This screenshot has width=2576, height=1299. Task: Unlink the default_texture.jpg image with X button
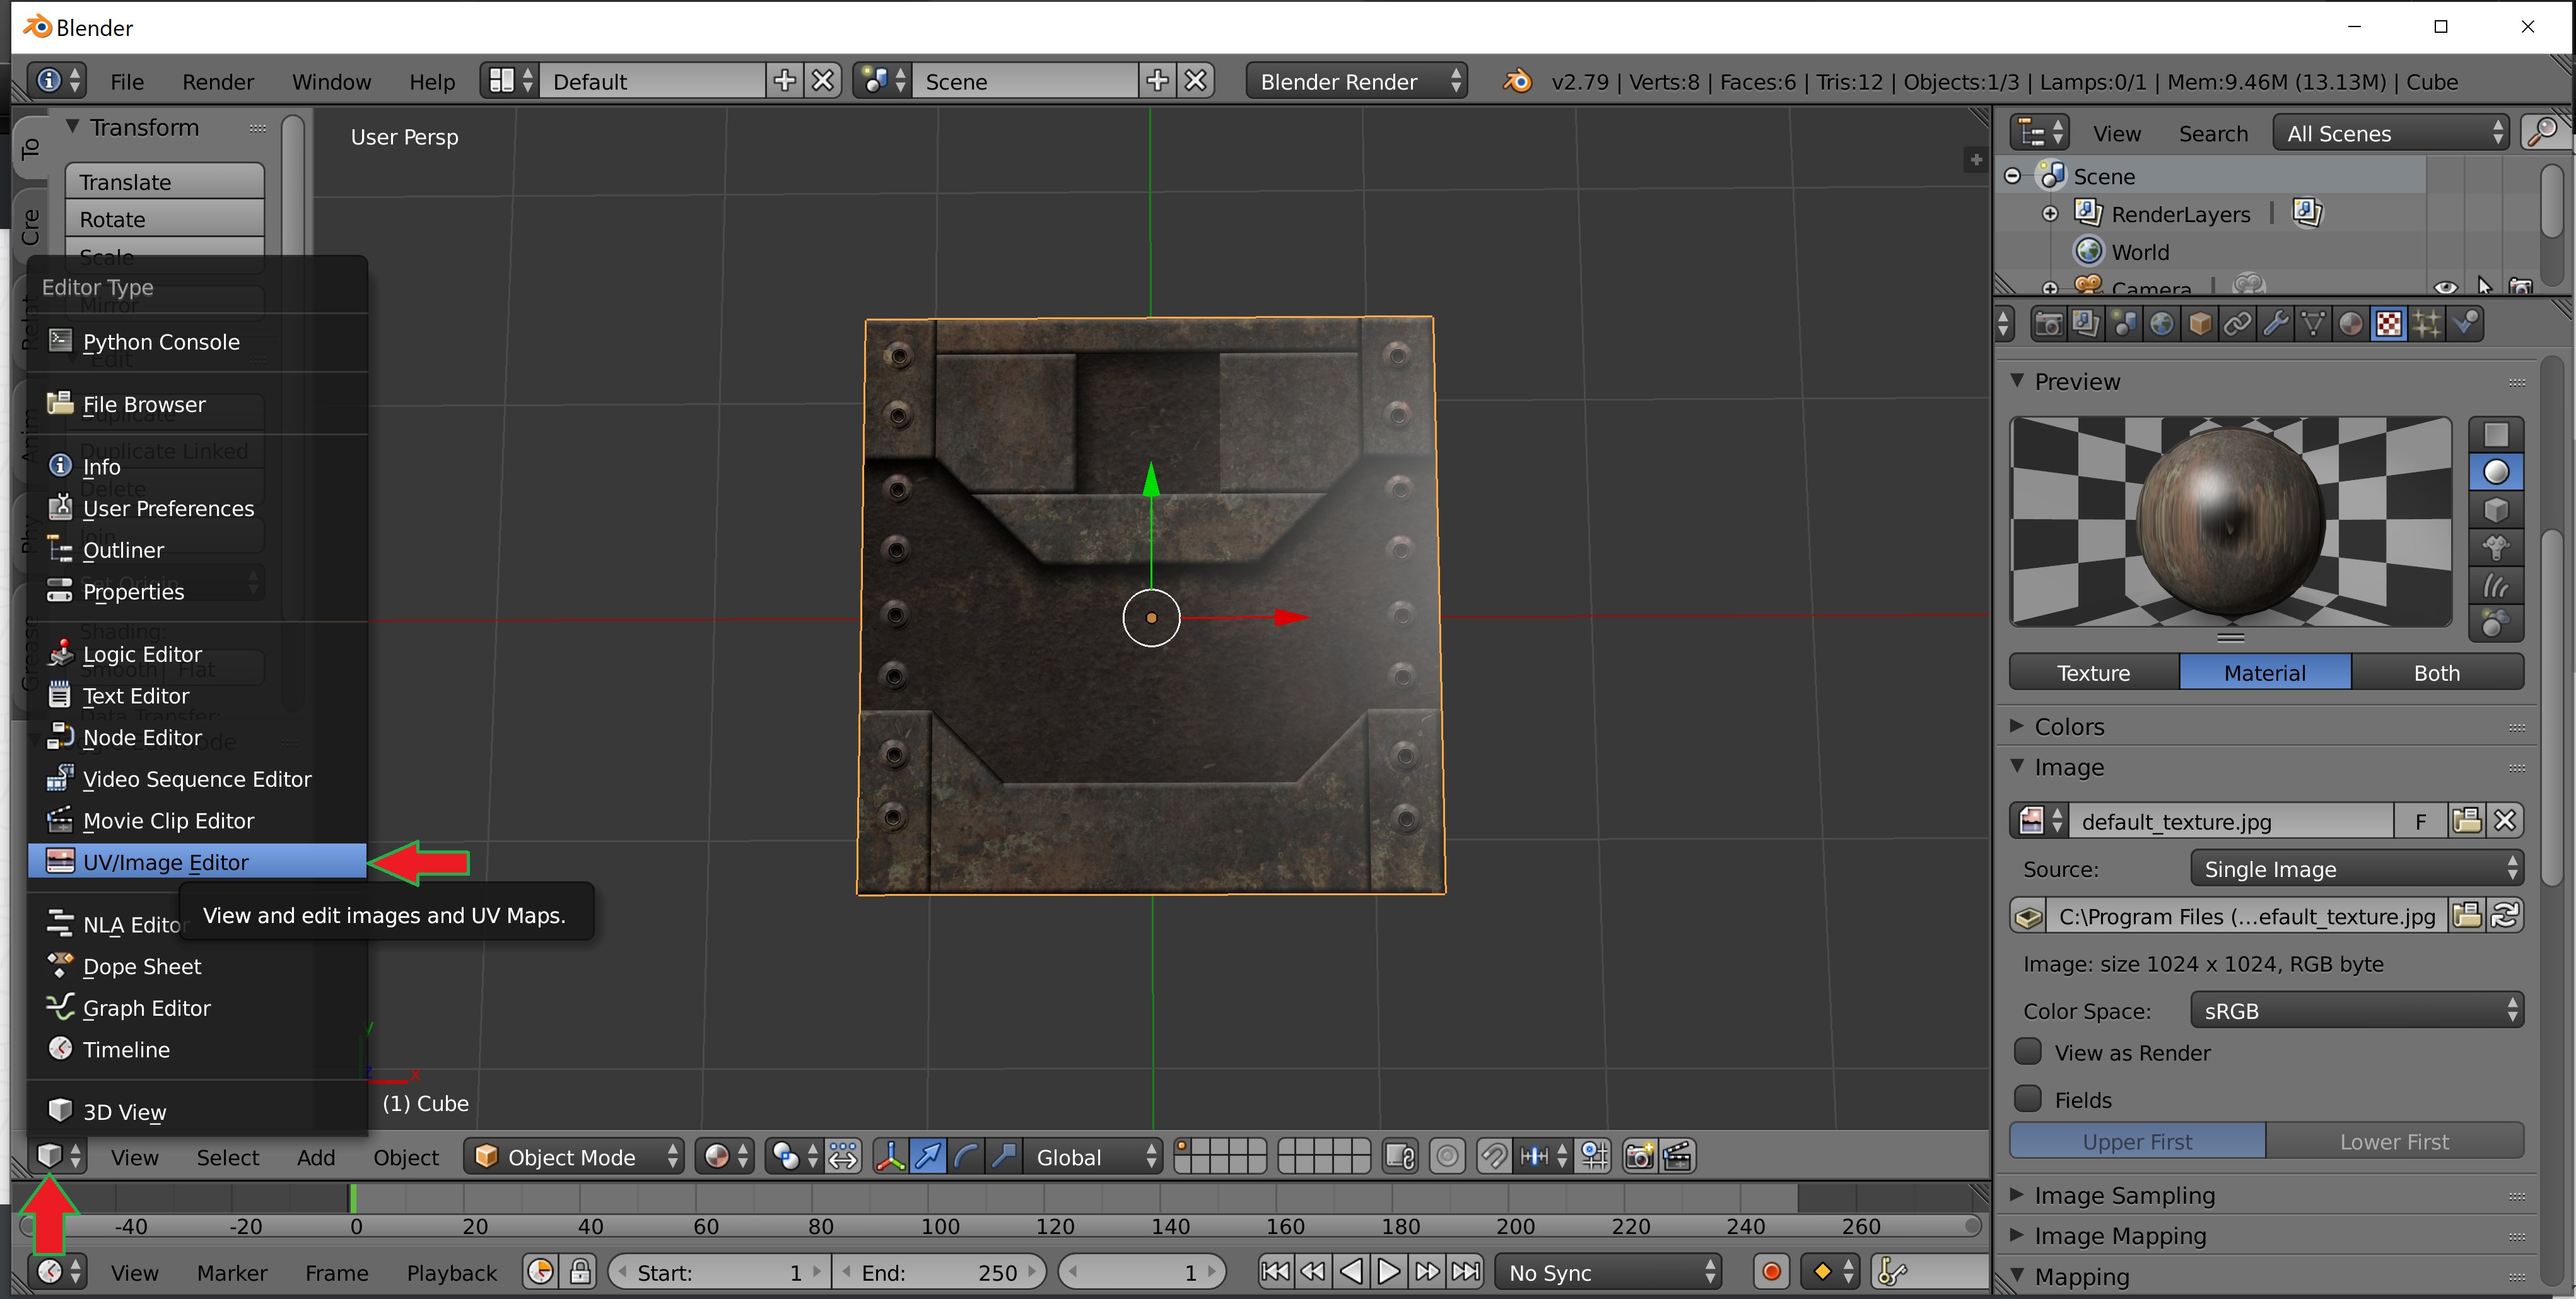tap(2505, 821)
